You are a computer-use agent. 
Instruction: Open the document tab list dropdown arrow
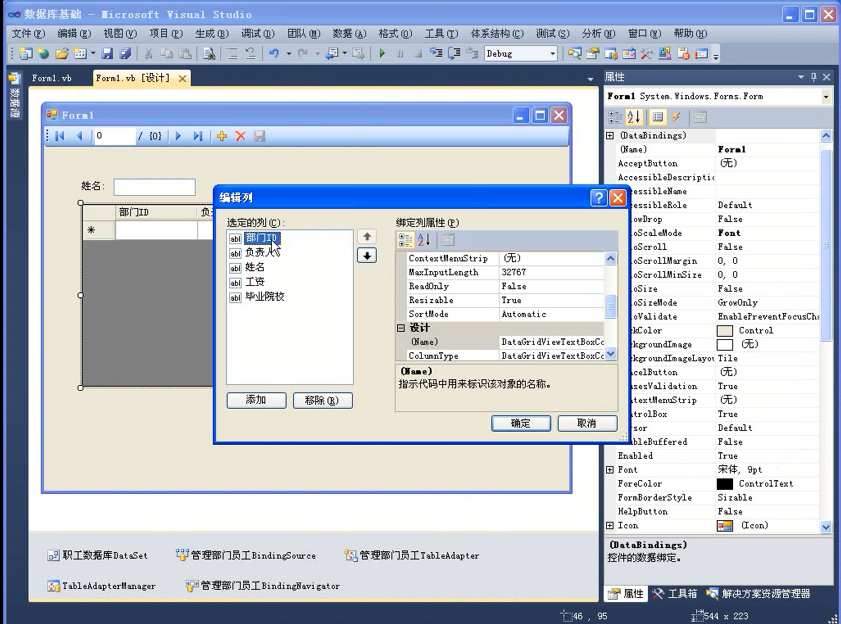click(590, 79)
